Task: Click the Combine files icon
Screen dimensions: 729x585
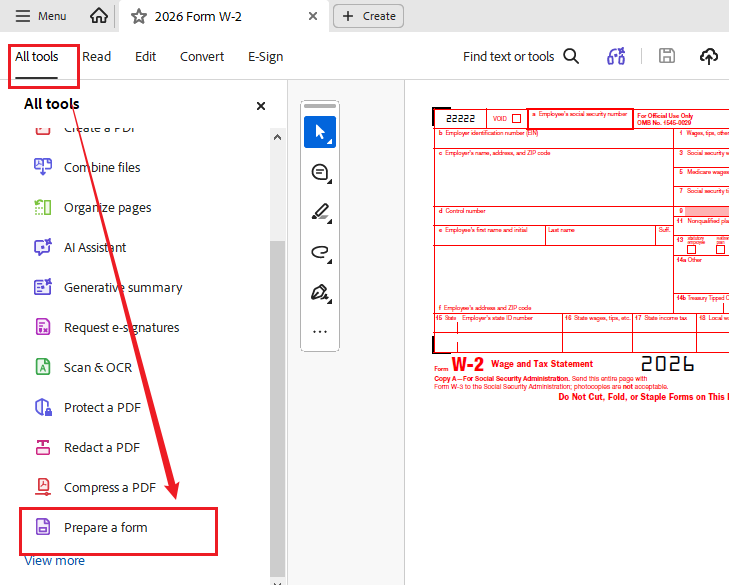Action: [x=43, y=166]
